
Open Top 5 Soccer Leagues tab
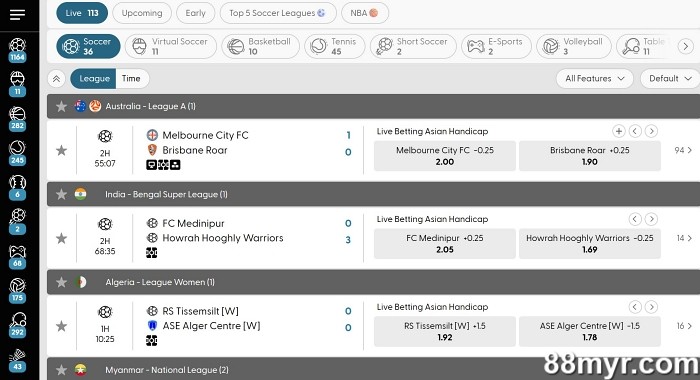point(278,13)
